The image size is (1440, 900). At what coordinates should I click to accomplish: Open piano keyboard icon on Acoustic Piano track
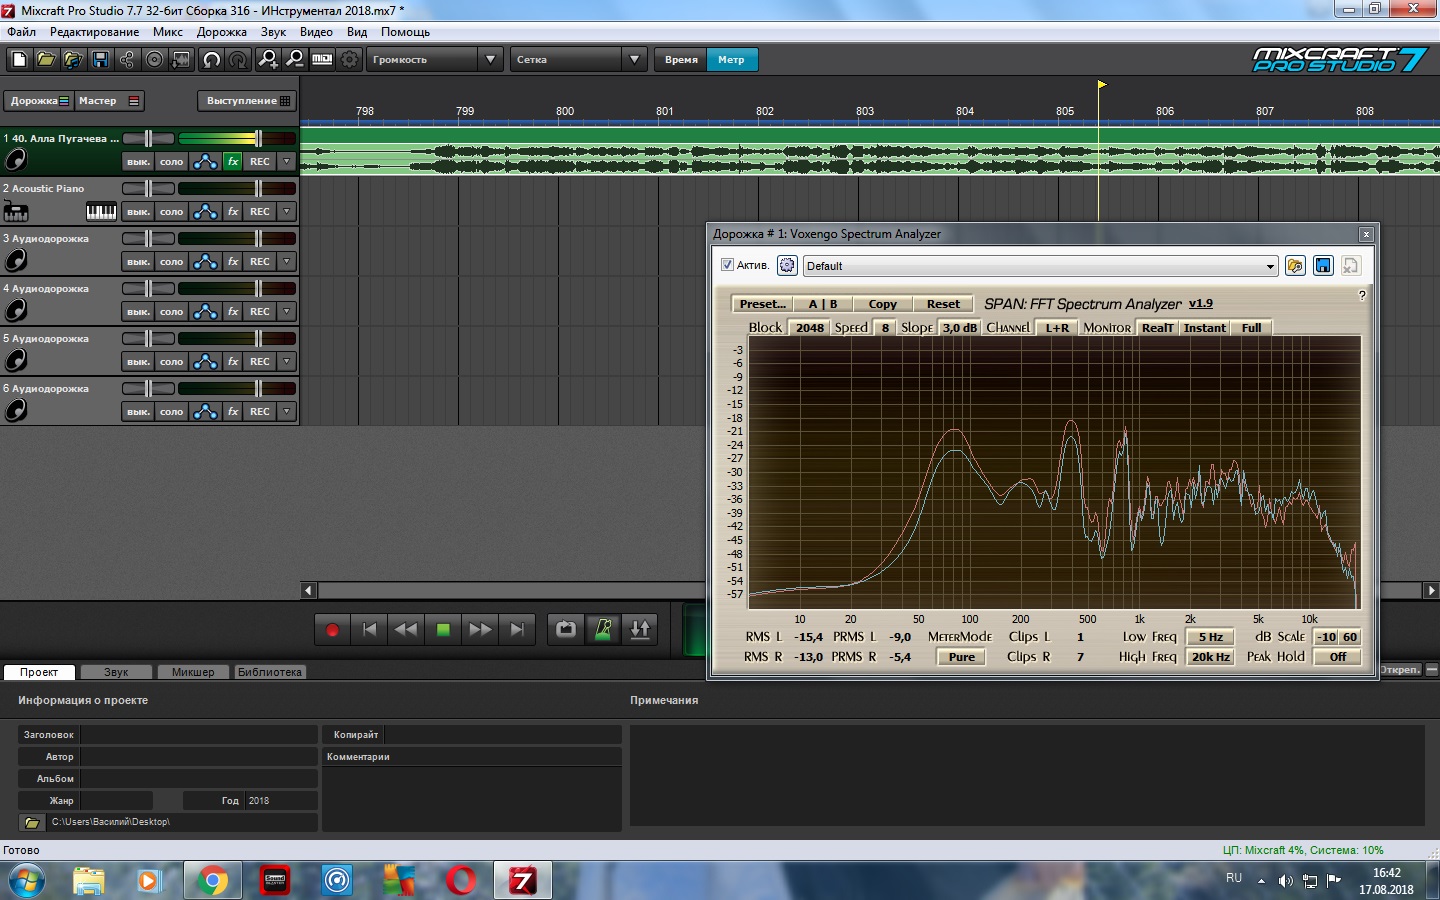tap(101, 211)
